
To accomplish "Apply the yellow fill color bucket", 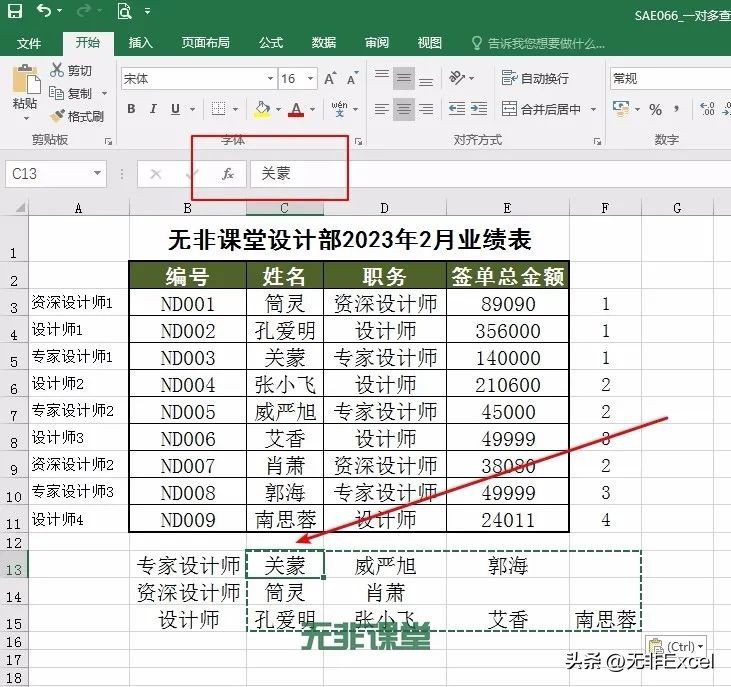I will 262,109.
